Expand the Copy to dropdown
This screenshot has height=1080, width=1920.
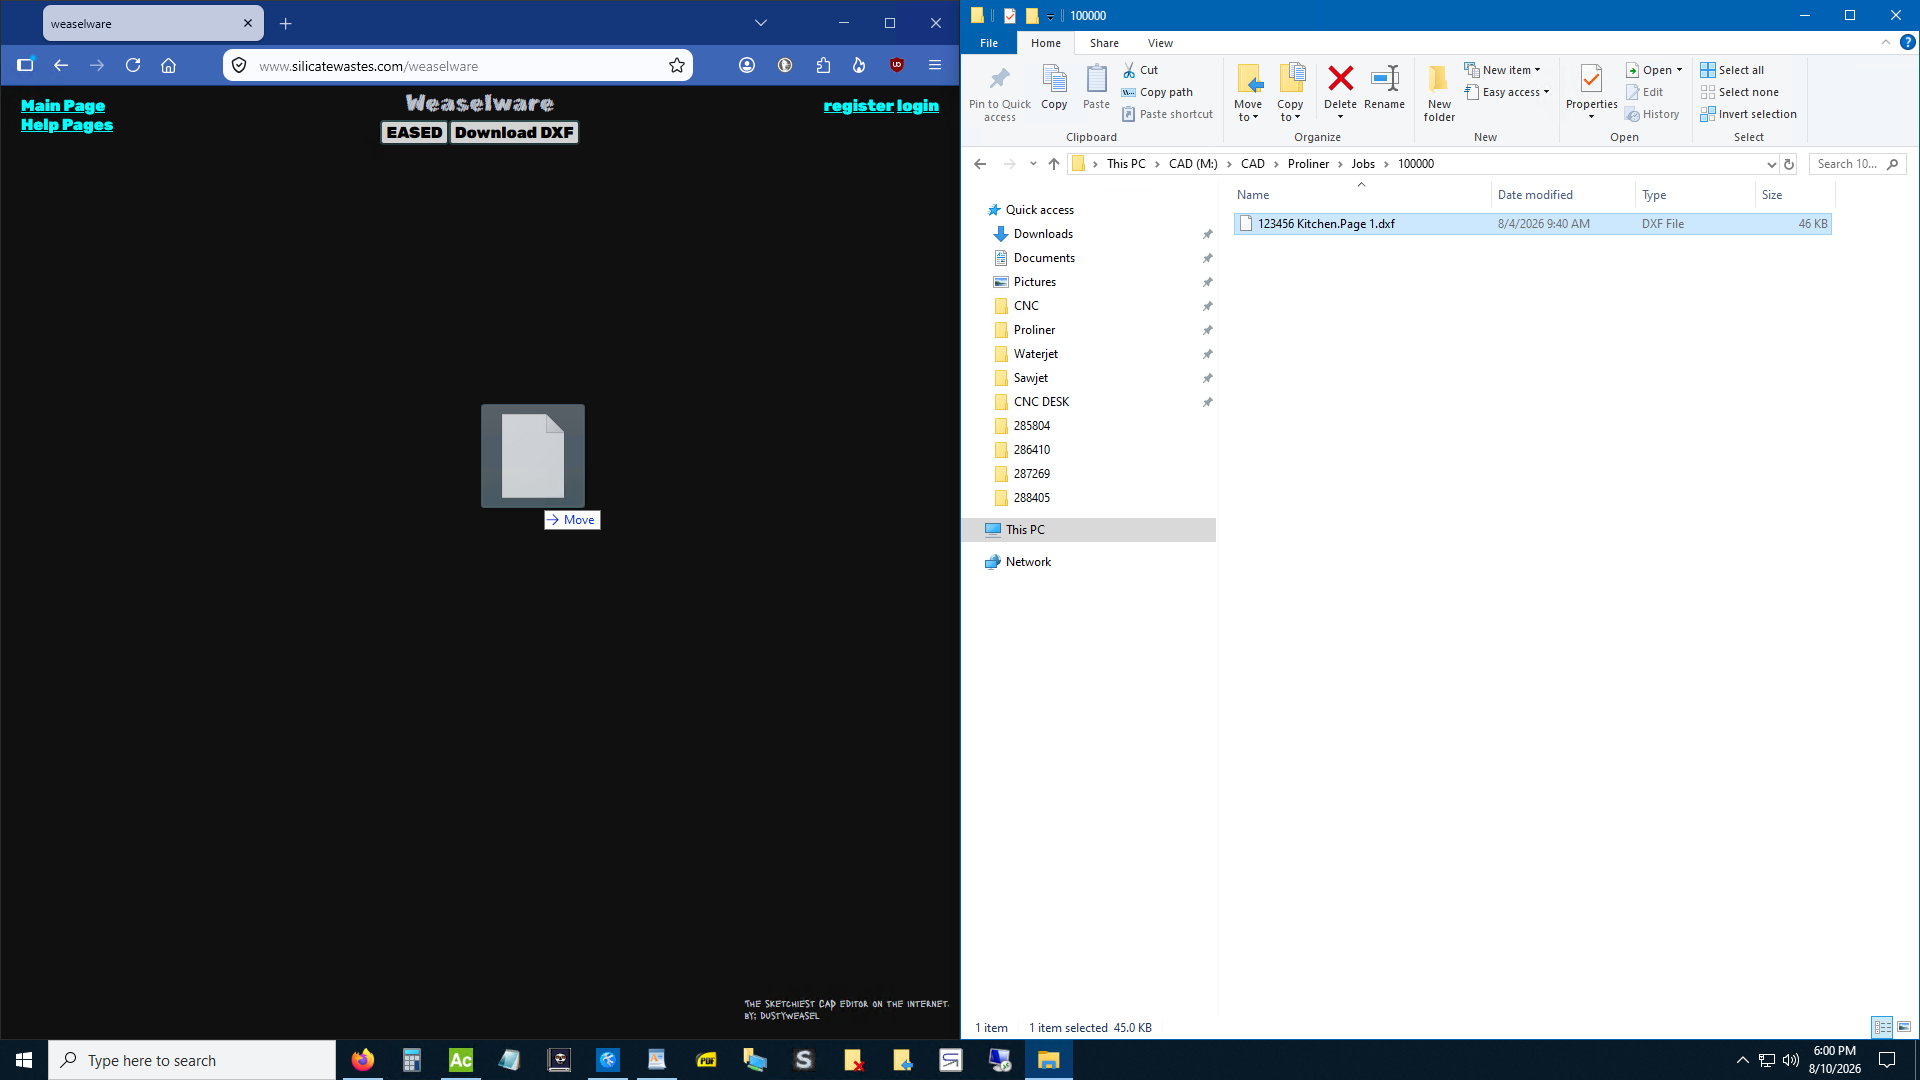1290,111
